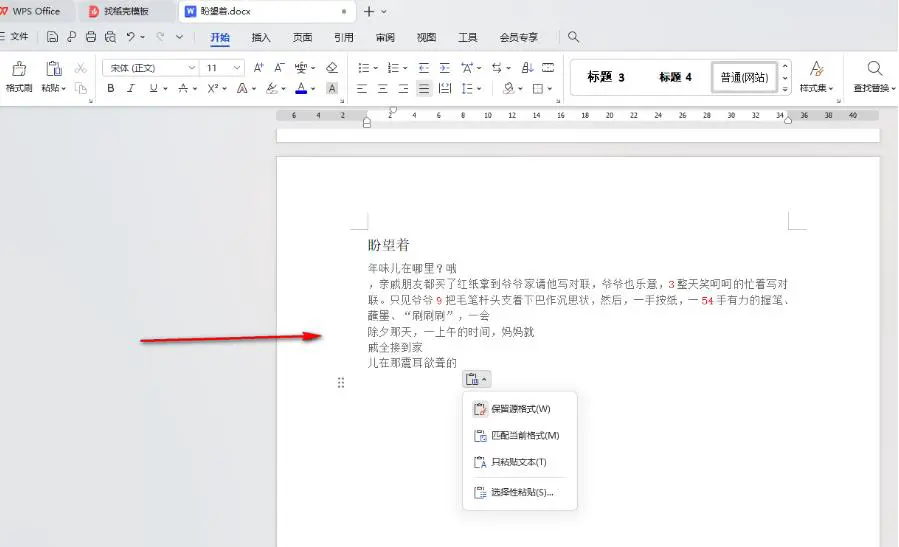Click the Copy icon below scissors
899x547 pixels.
81,88
